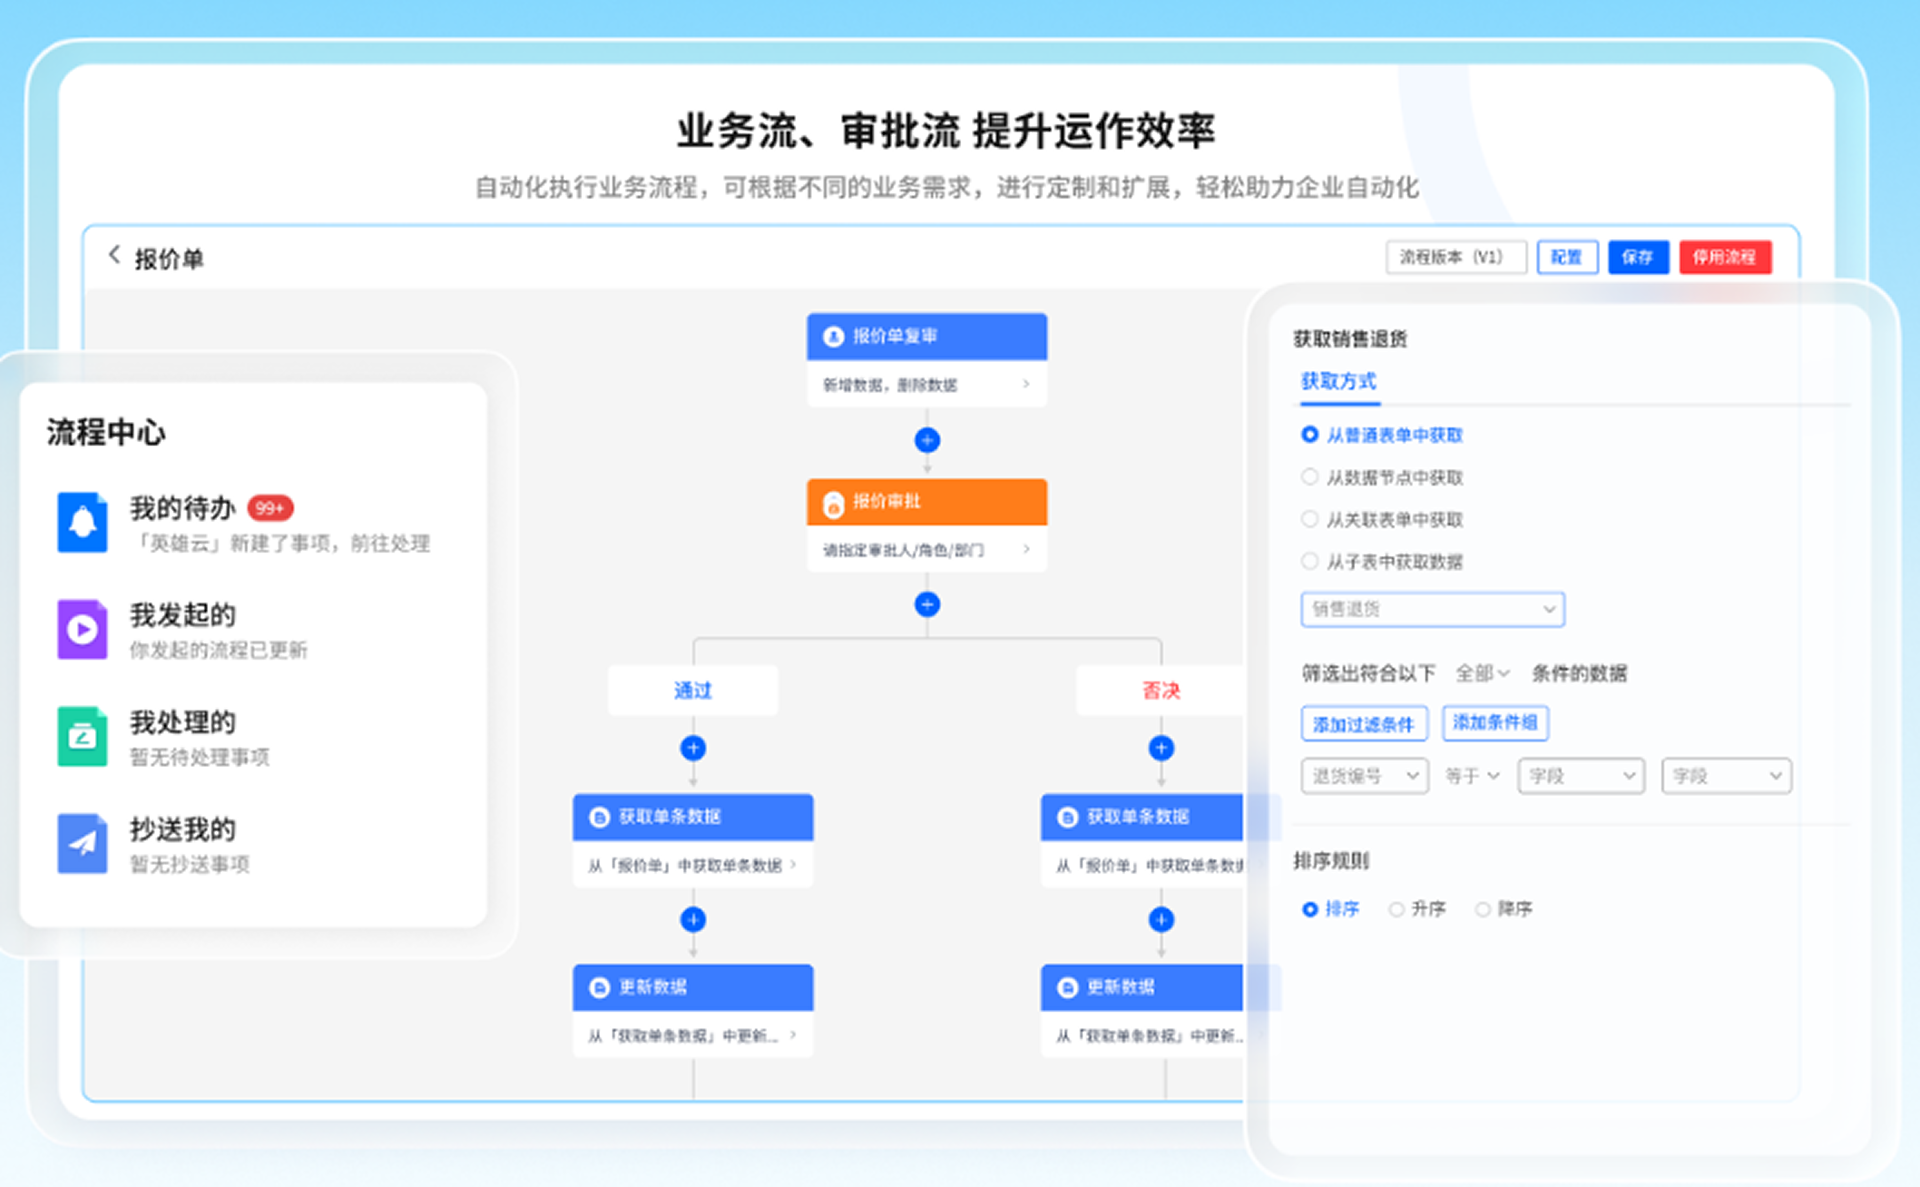Click the 筛选出符合以下 label
Image resolution: width=1920 pixels, height=1187 pixels.
pos(1368,673)
